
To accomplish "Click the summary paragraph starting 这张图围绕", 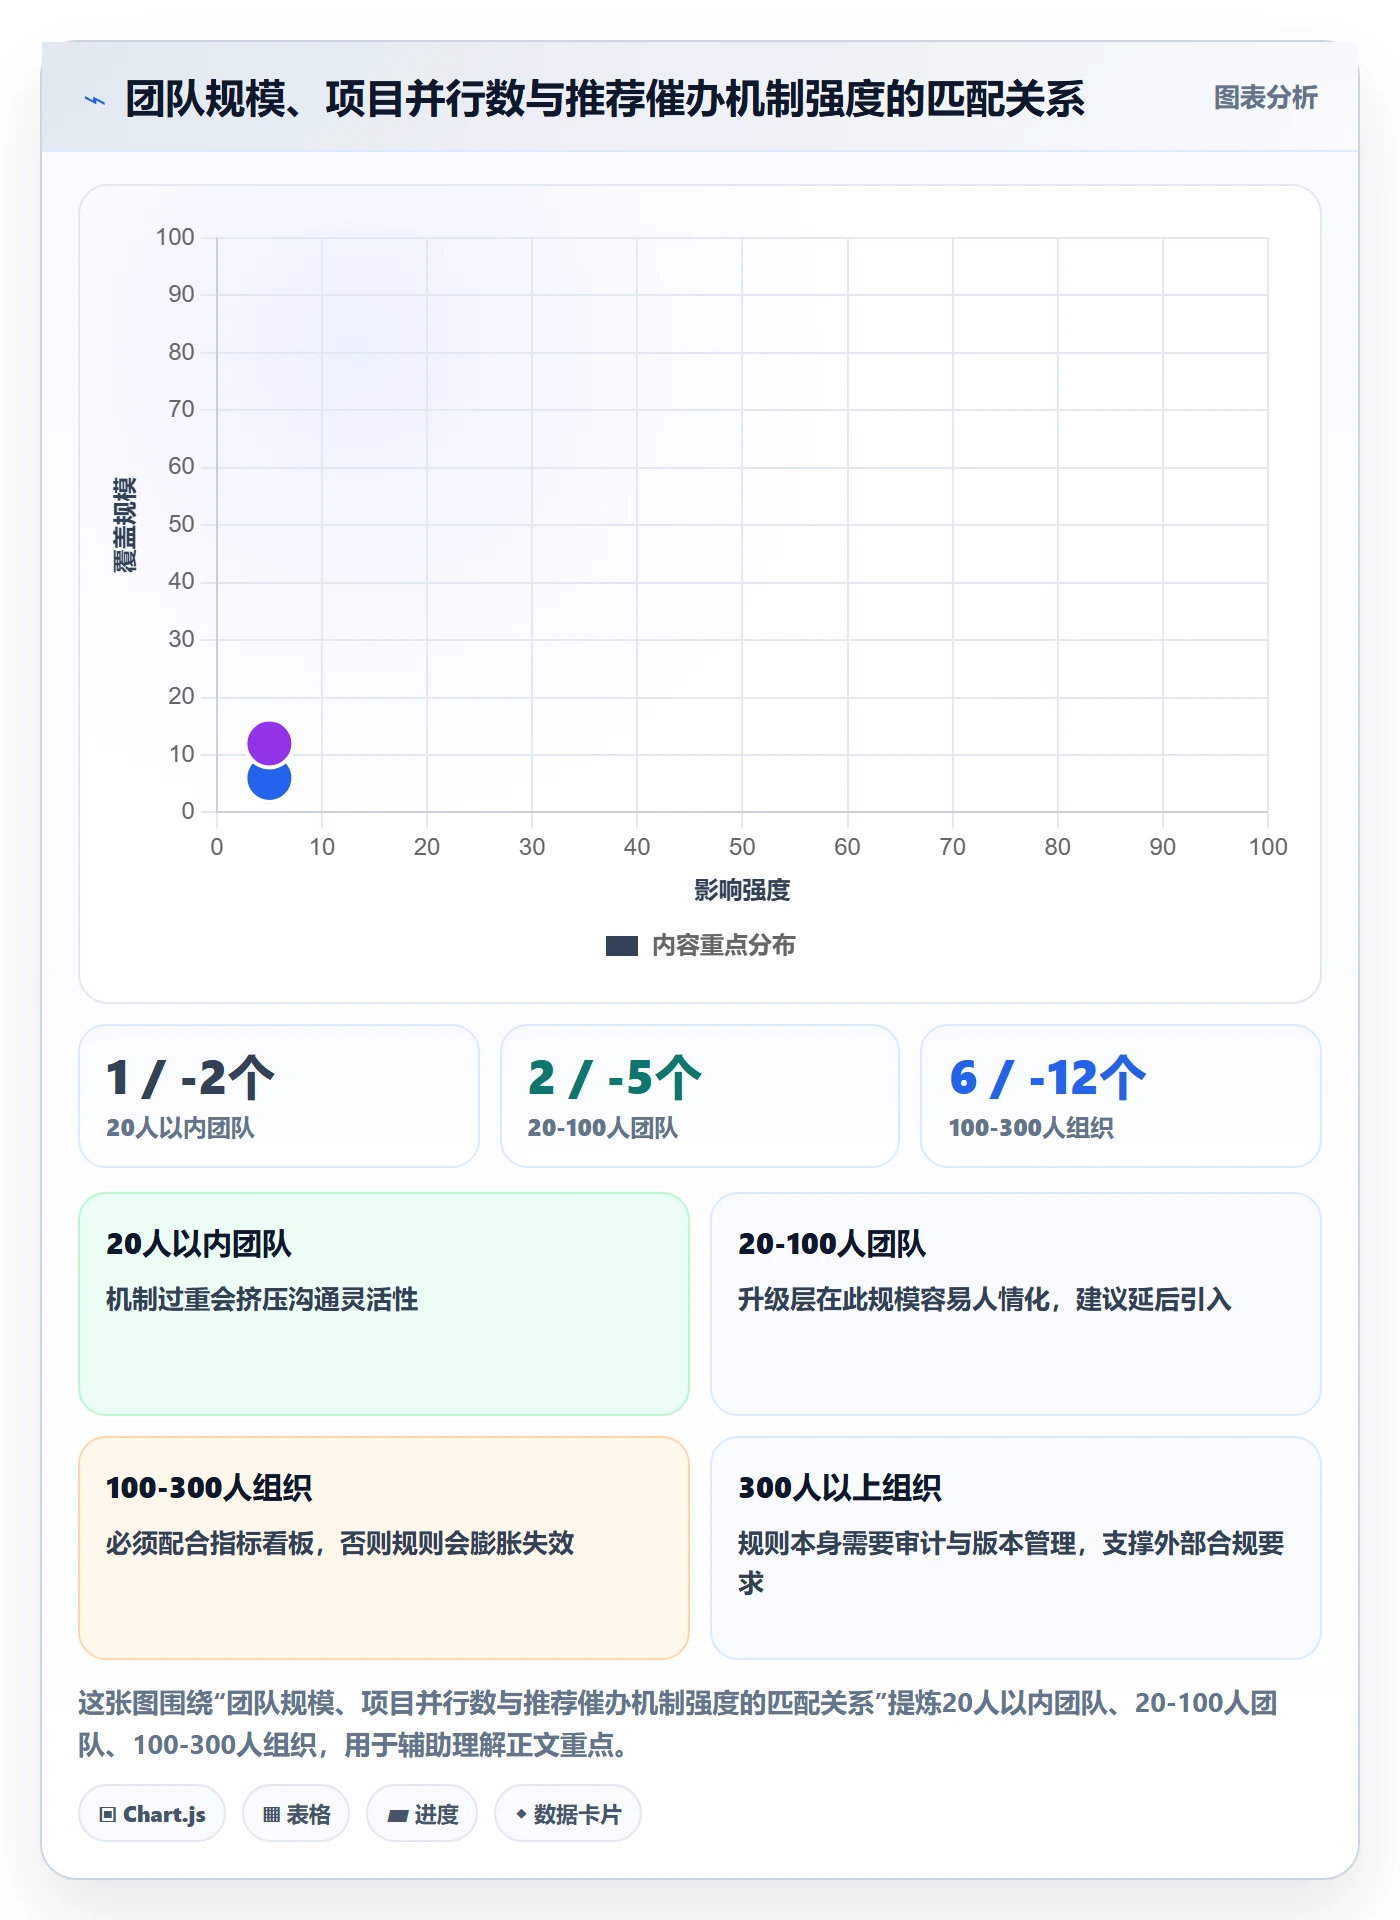I will 678,1723.
